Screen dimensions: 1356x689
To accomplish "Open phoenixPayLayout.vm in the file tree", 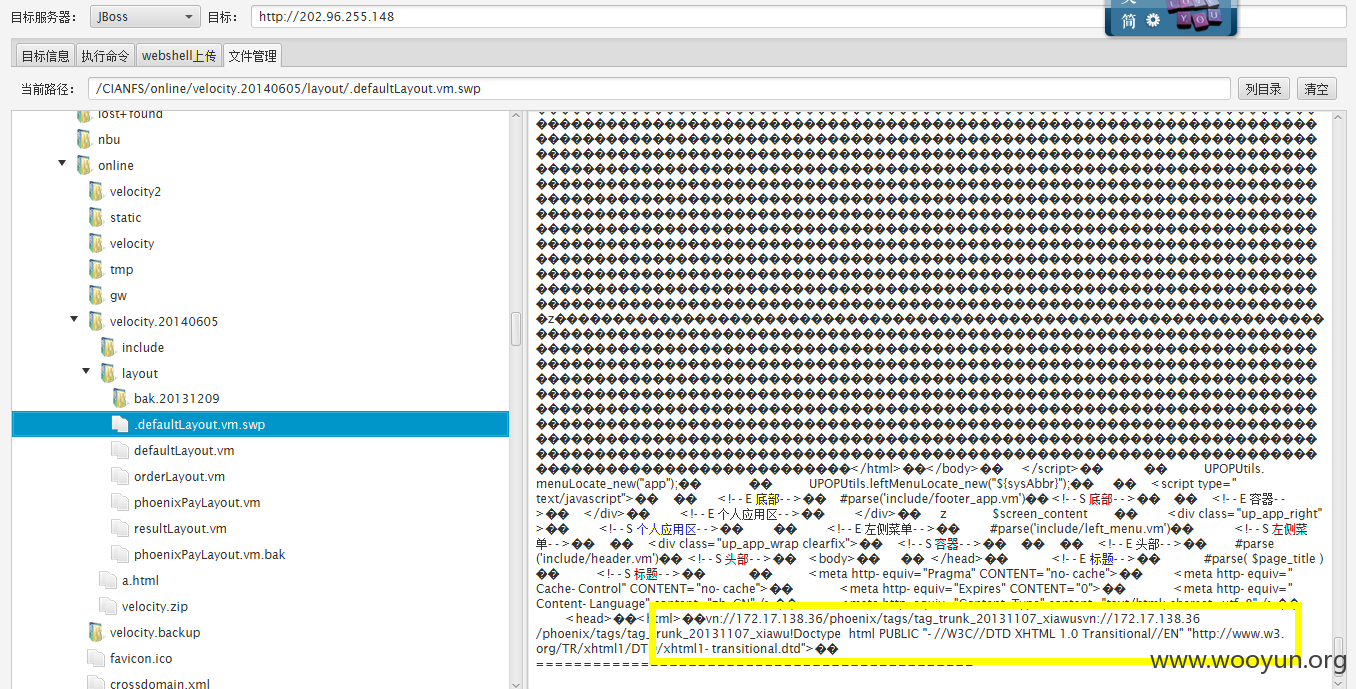I will (197, 502).
